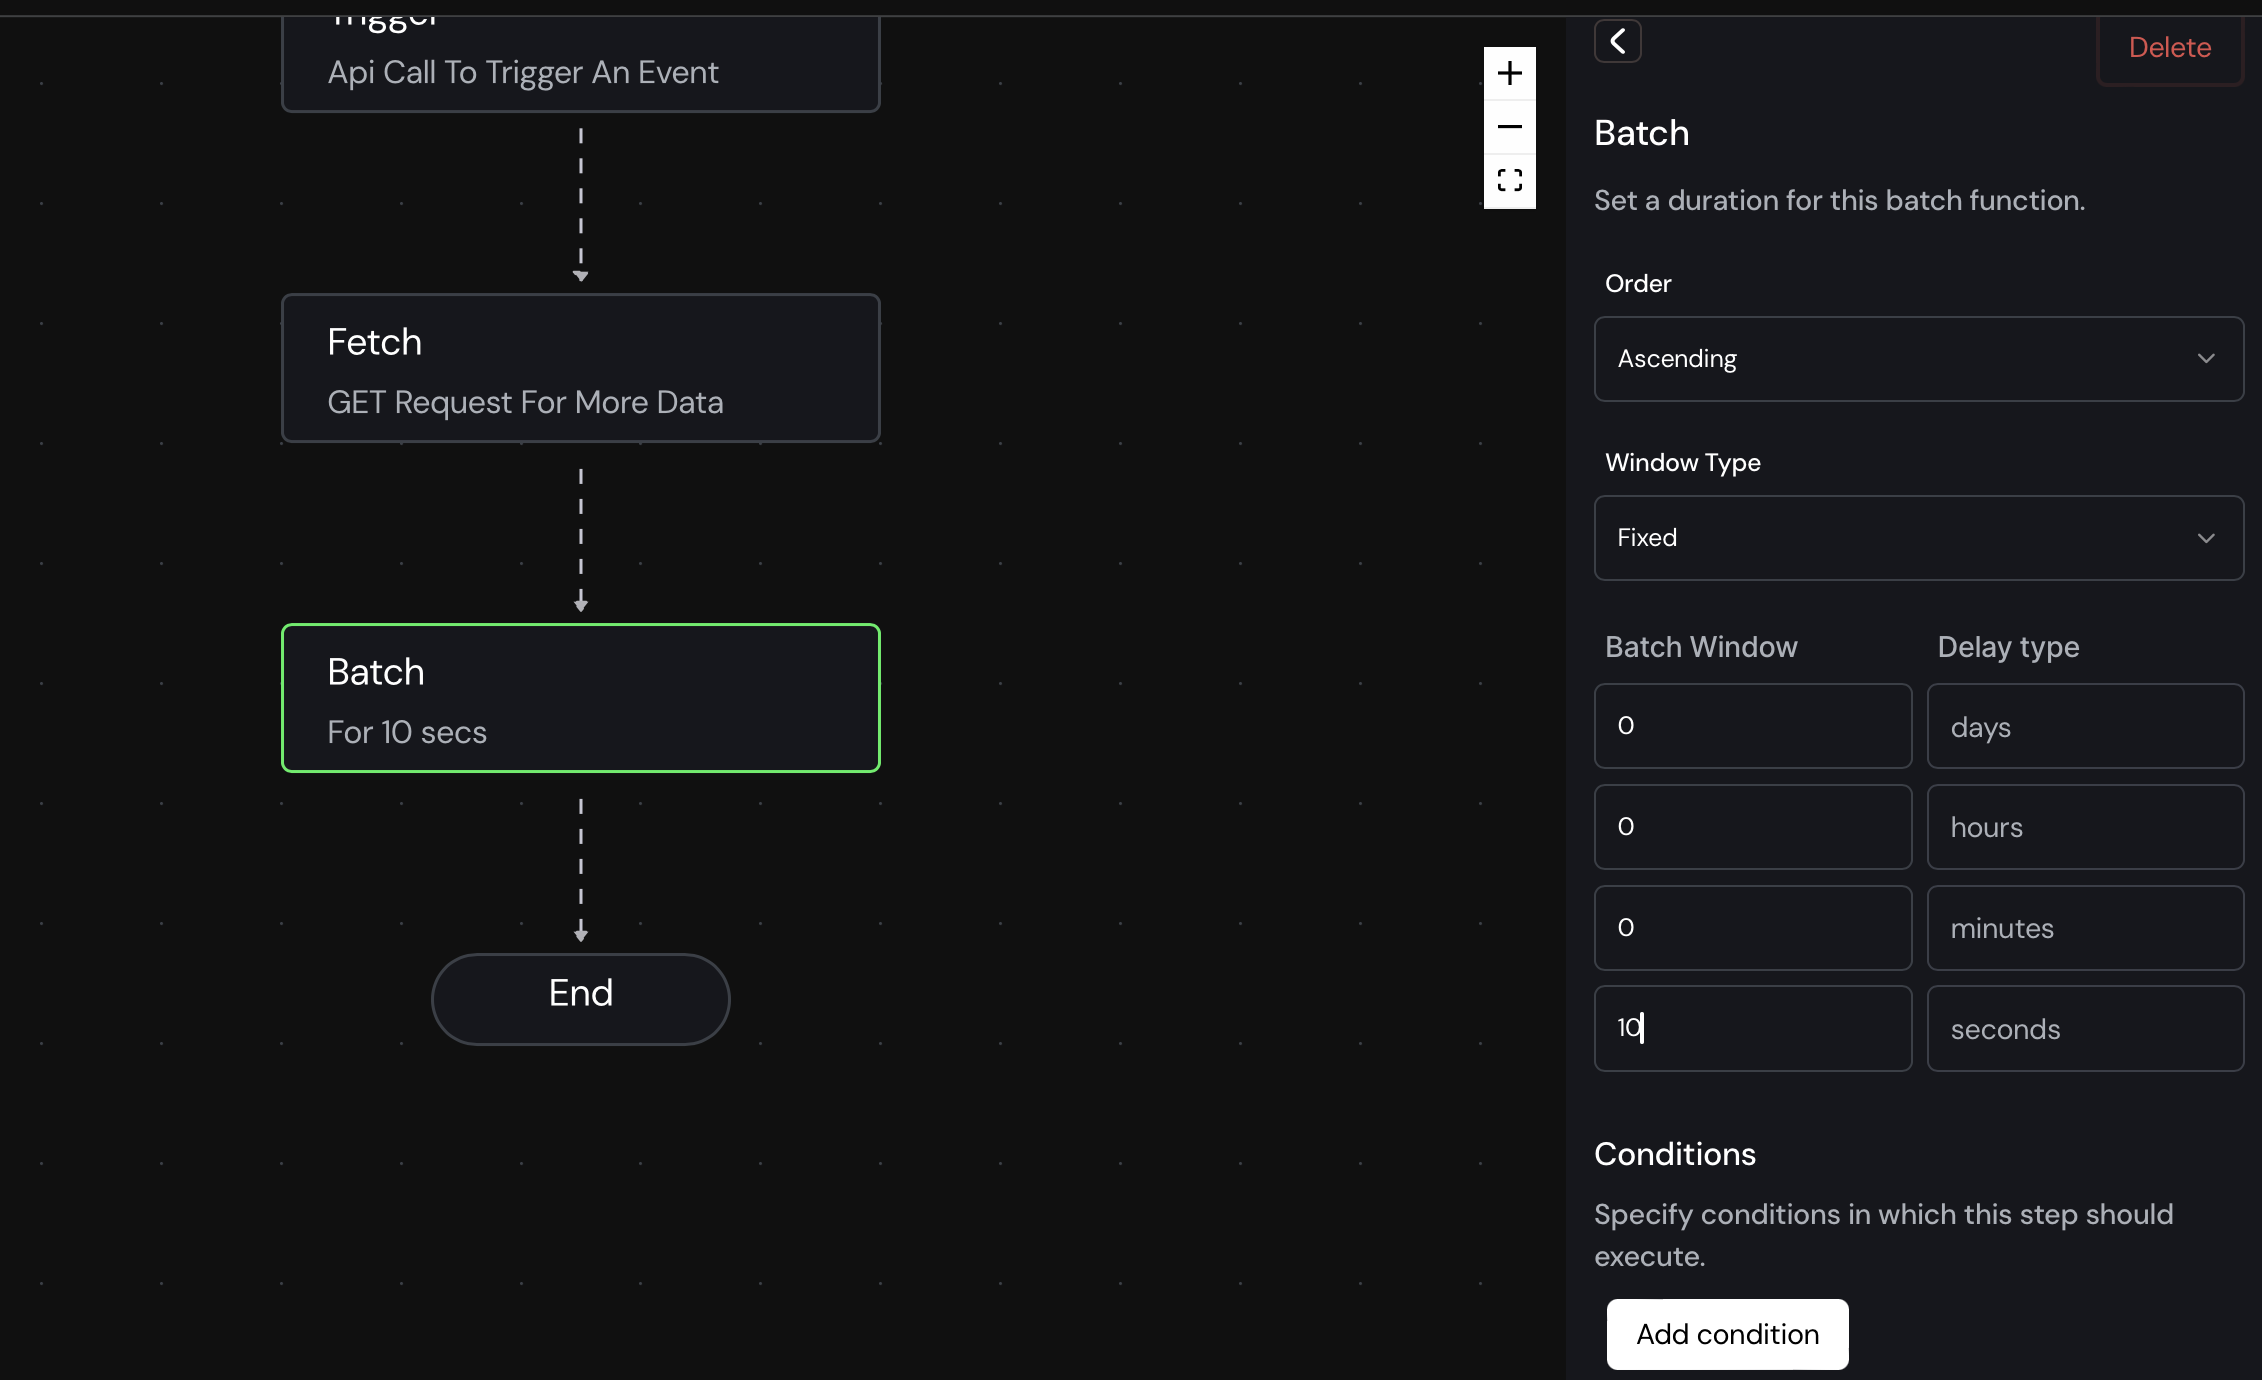Click the hours delay type field
The height and width of the screenshot is (1380, 2262).
pos(2085,827)
